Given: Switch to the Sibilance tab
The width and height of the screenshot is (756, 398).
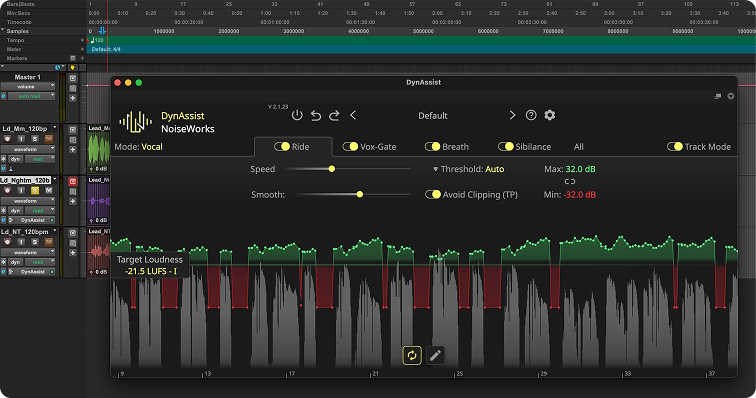Looking at the screenshot, I should (525, 147).
